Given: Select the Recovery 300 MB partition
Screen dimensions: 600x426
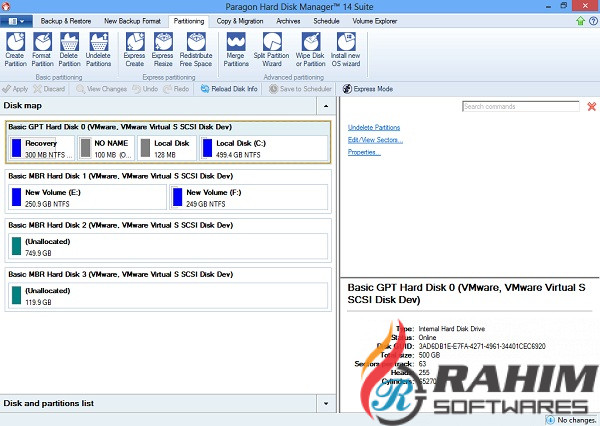Looking at the screenshot, I should click(42, 148).
